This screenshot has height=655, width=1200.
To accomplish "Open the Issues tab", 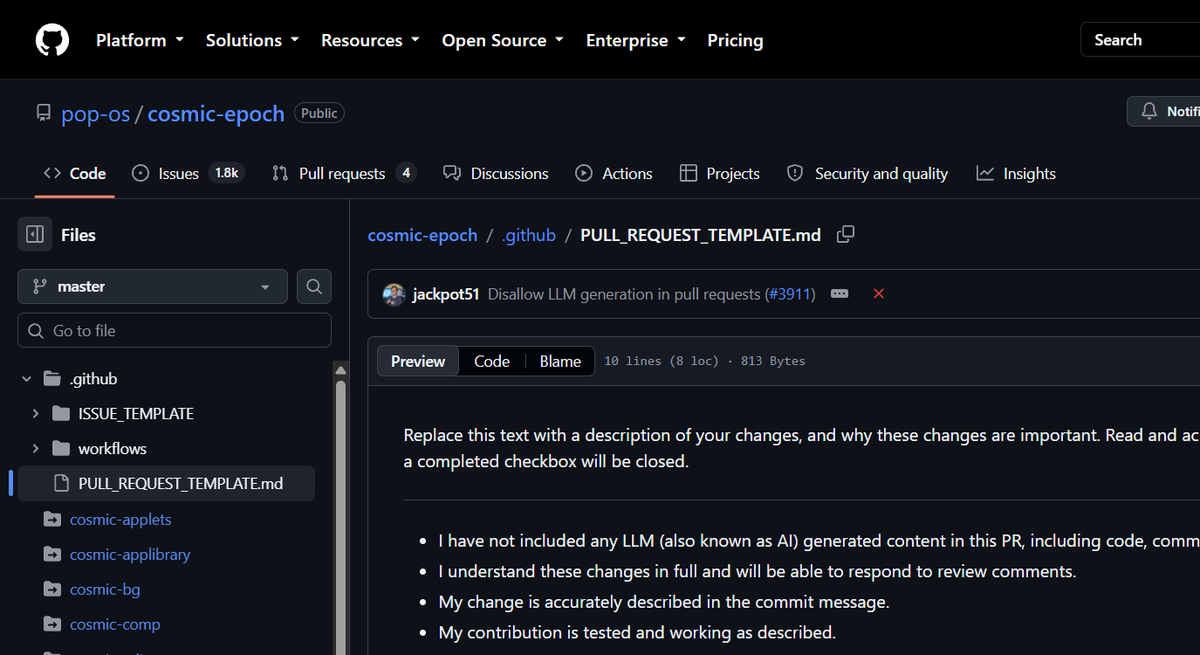I will 188,173.
